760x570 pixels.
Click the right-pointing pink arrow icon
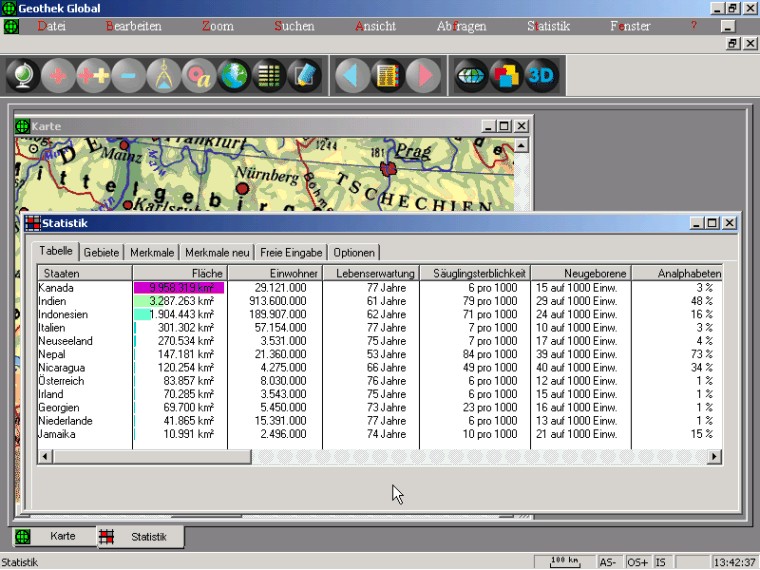click(x=423, y=76)
